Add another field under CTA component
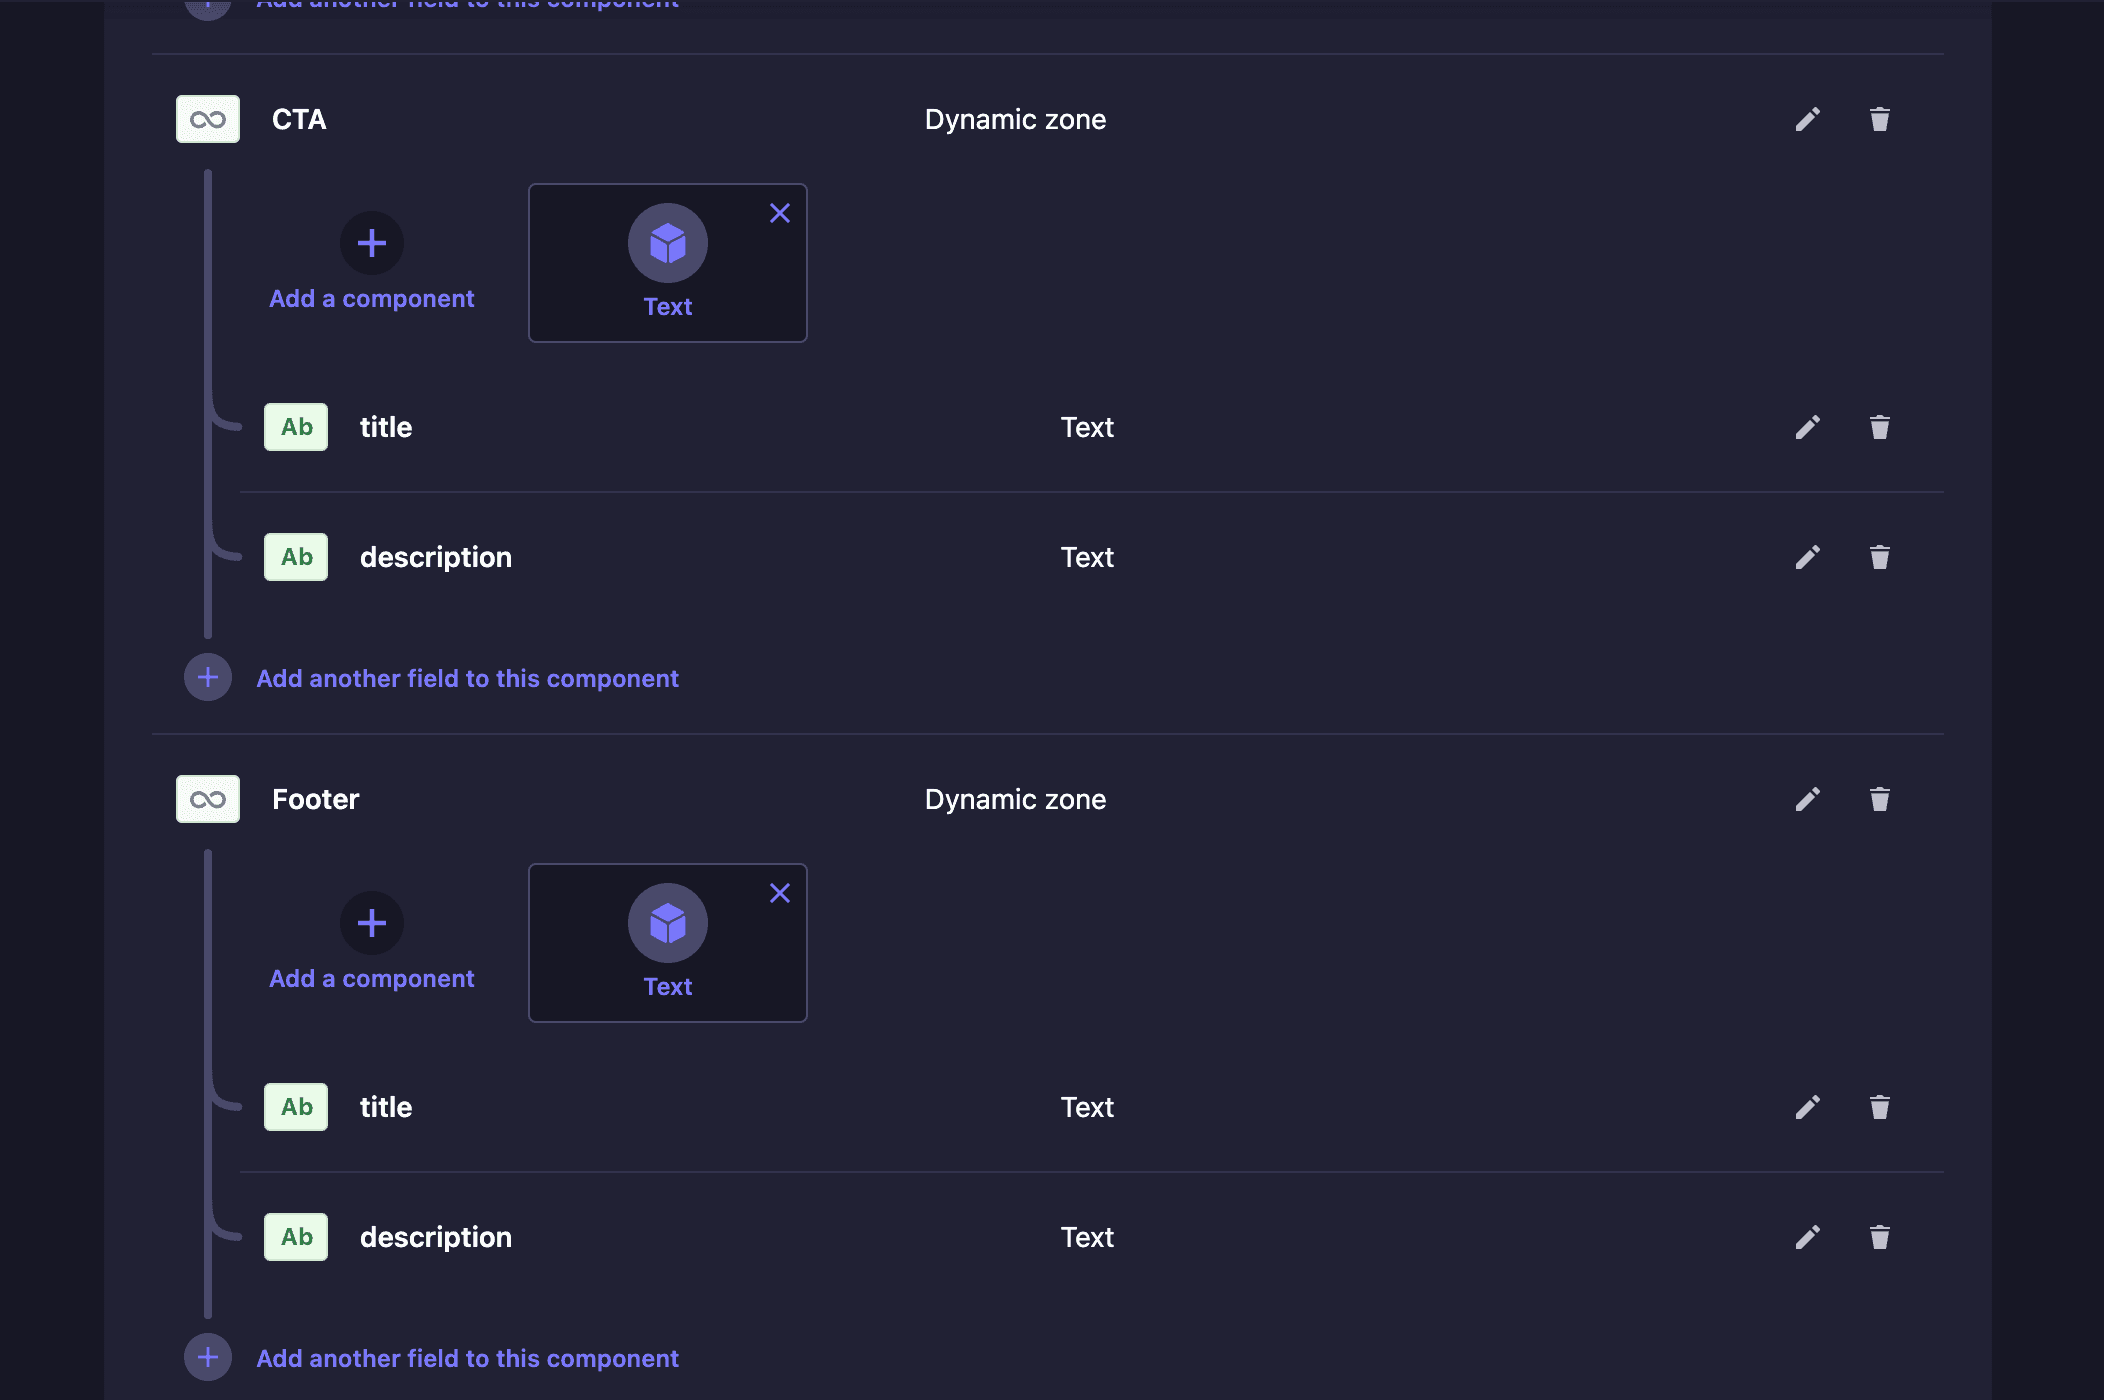The height and width of the screenshot is (1400, 2104). tap(432, 678)
